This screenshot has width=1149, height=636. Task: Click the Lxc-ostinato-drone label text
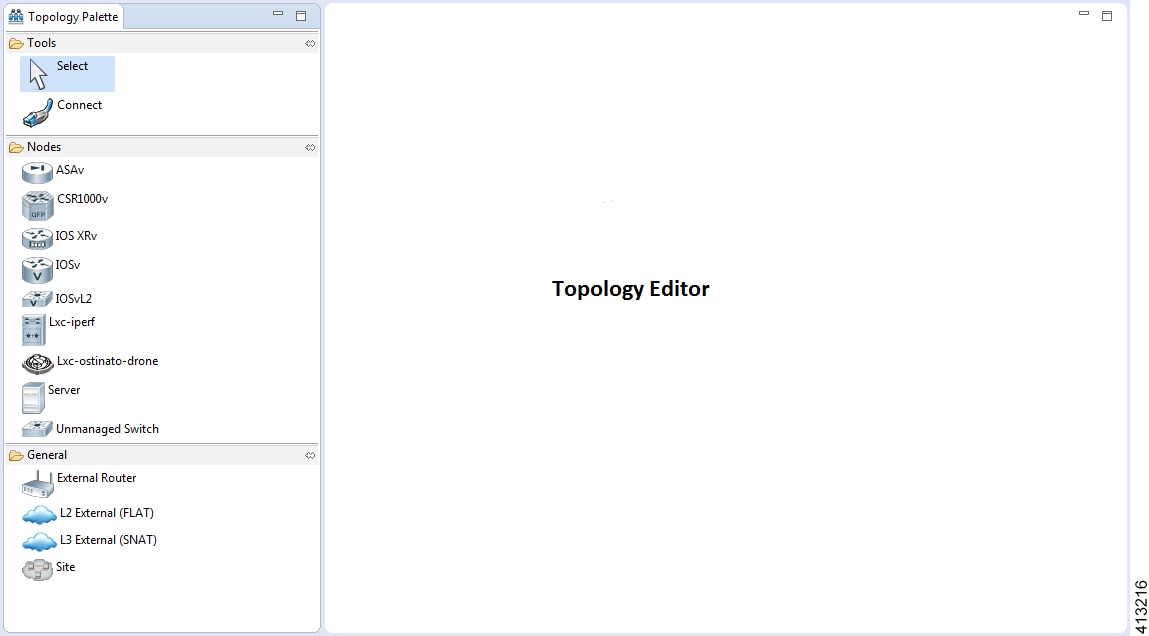[x=107, y=361]
